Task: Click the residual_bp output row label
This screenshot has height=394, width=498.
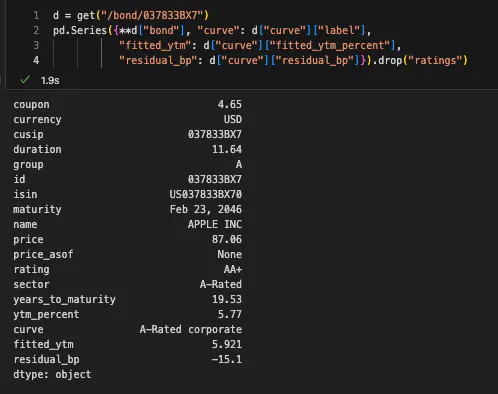Action: pos(46,360)
